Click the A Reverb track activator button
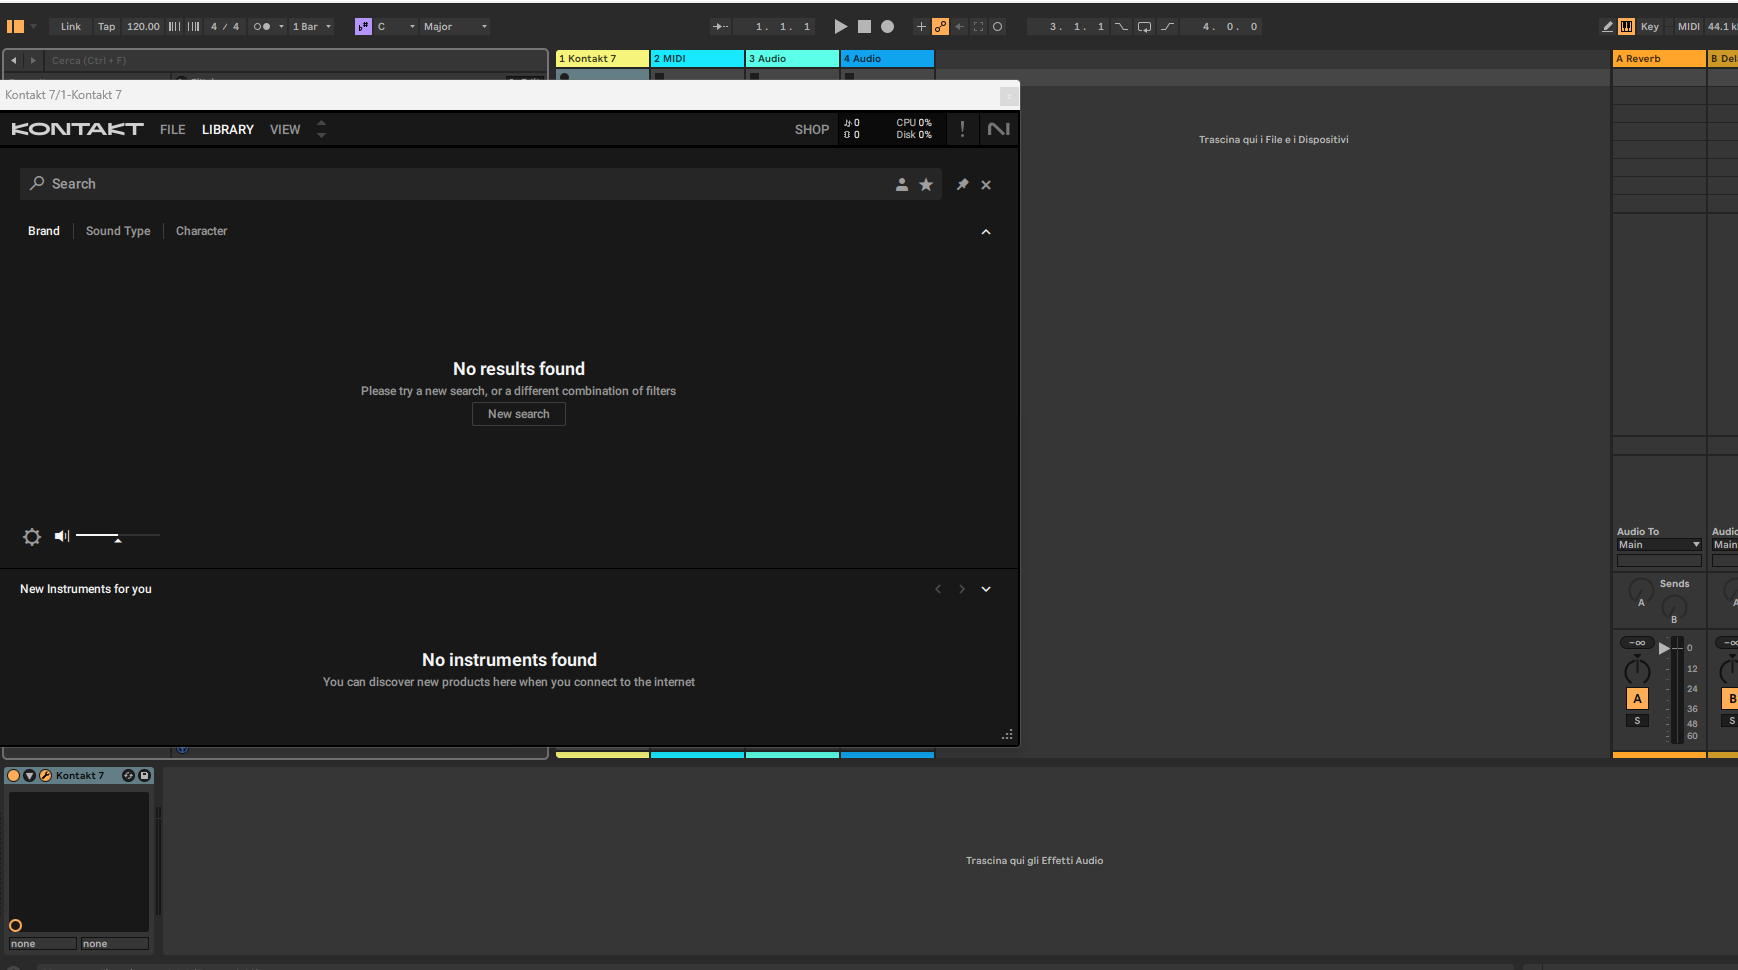The image size is (1738, 970). coord(1637,699)
